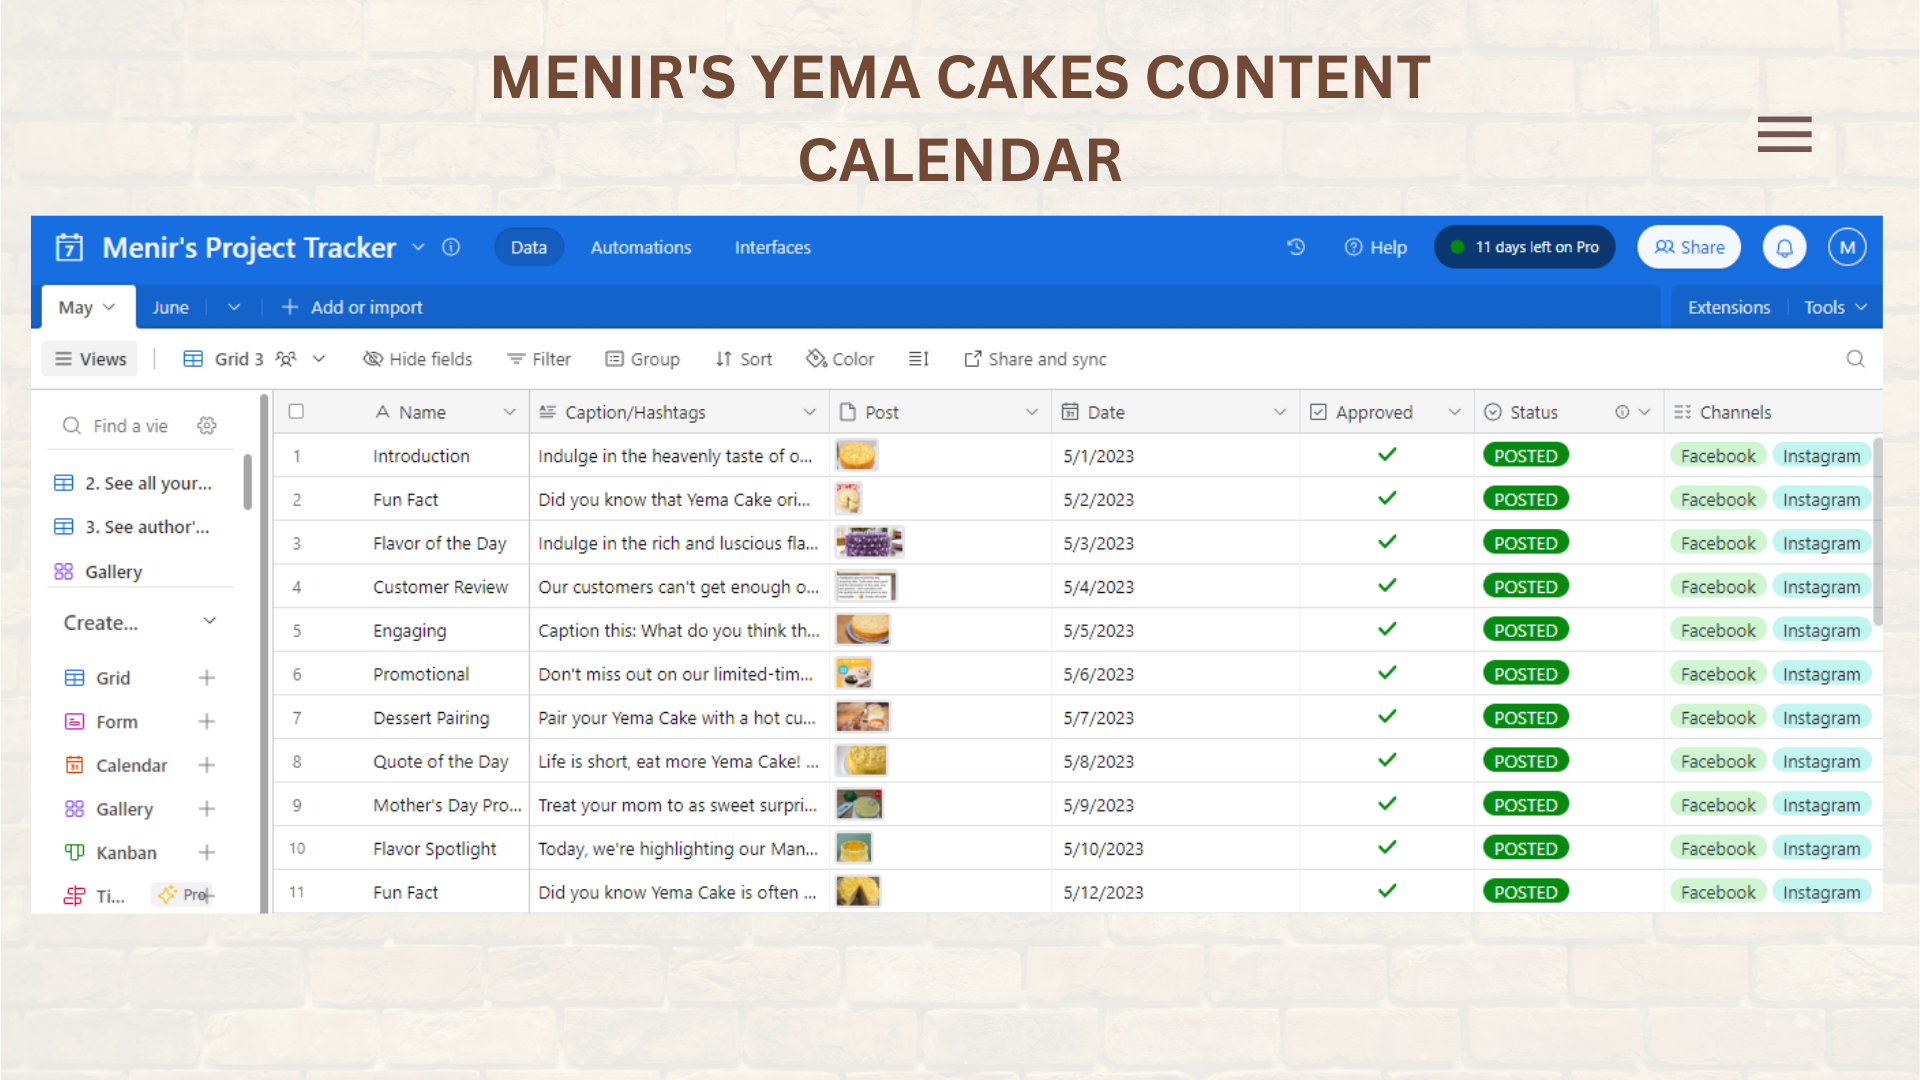Open view settings gear icon
1920x1080 pixels.
tap(207, 426)
